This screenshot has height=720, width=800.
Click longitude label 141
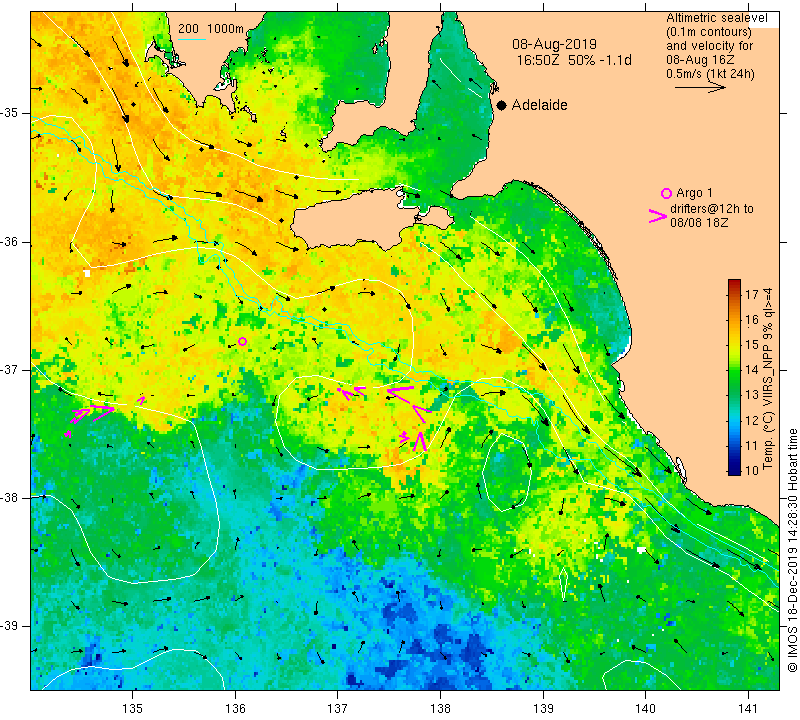click(x=748, y=708)
